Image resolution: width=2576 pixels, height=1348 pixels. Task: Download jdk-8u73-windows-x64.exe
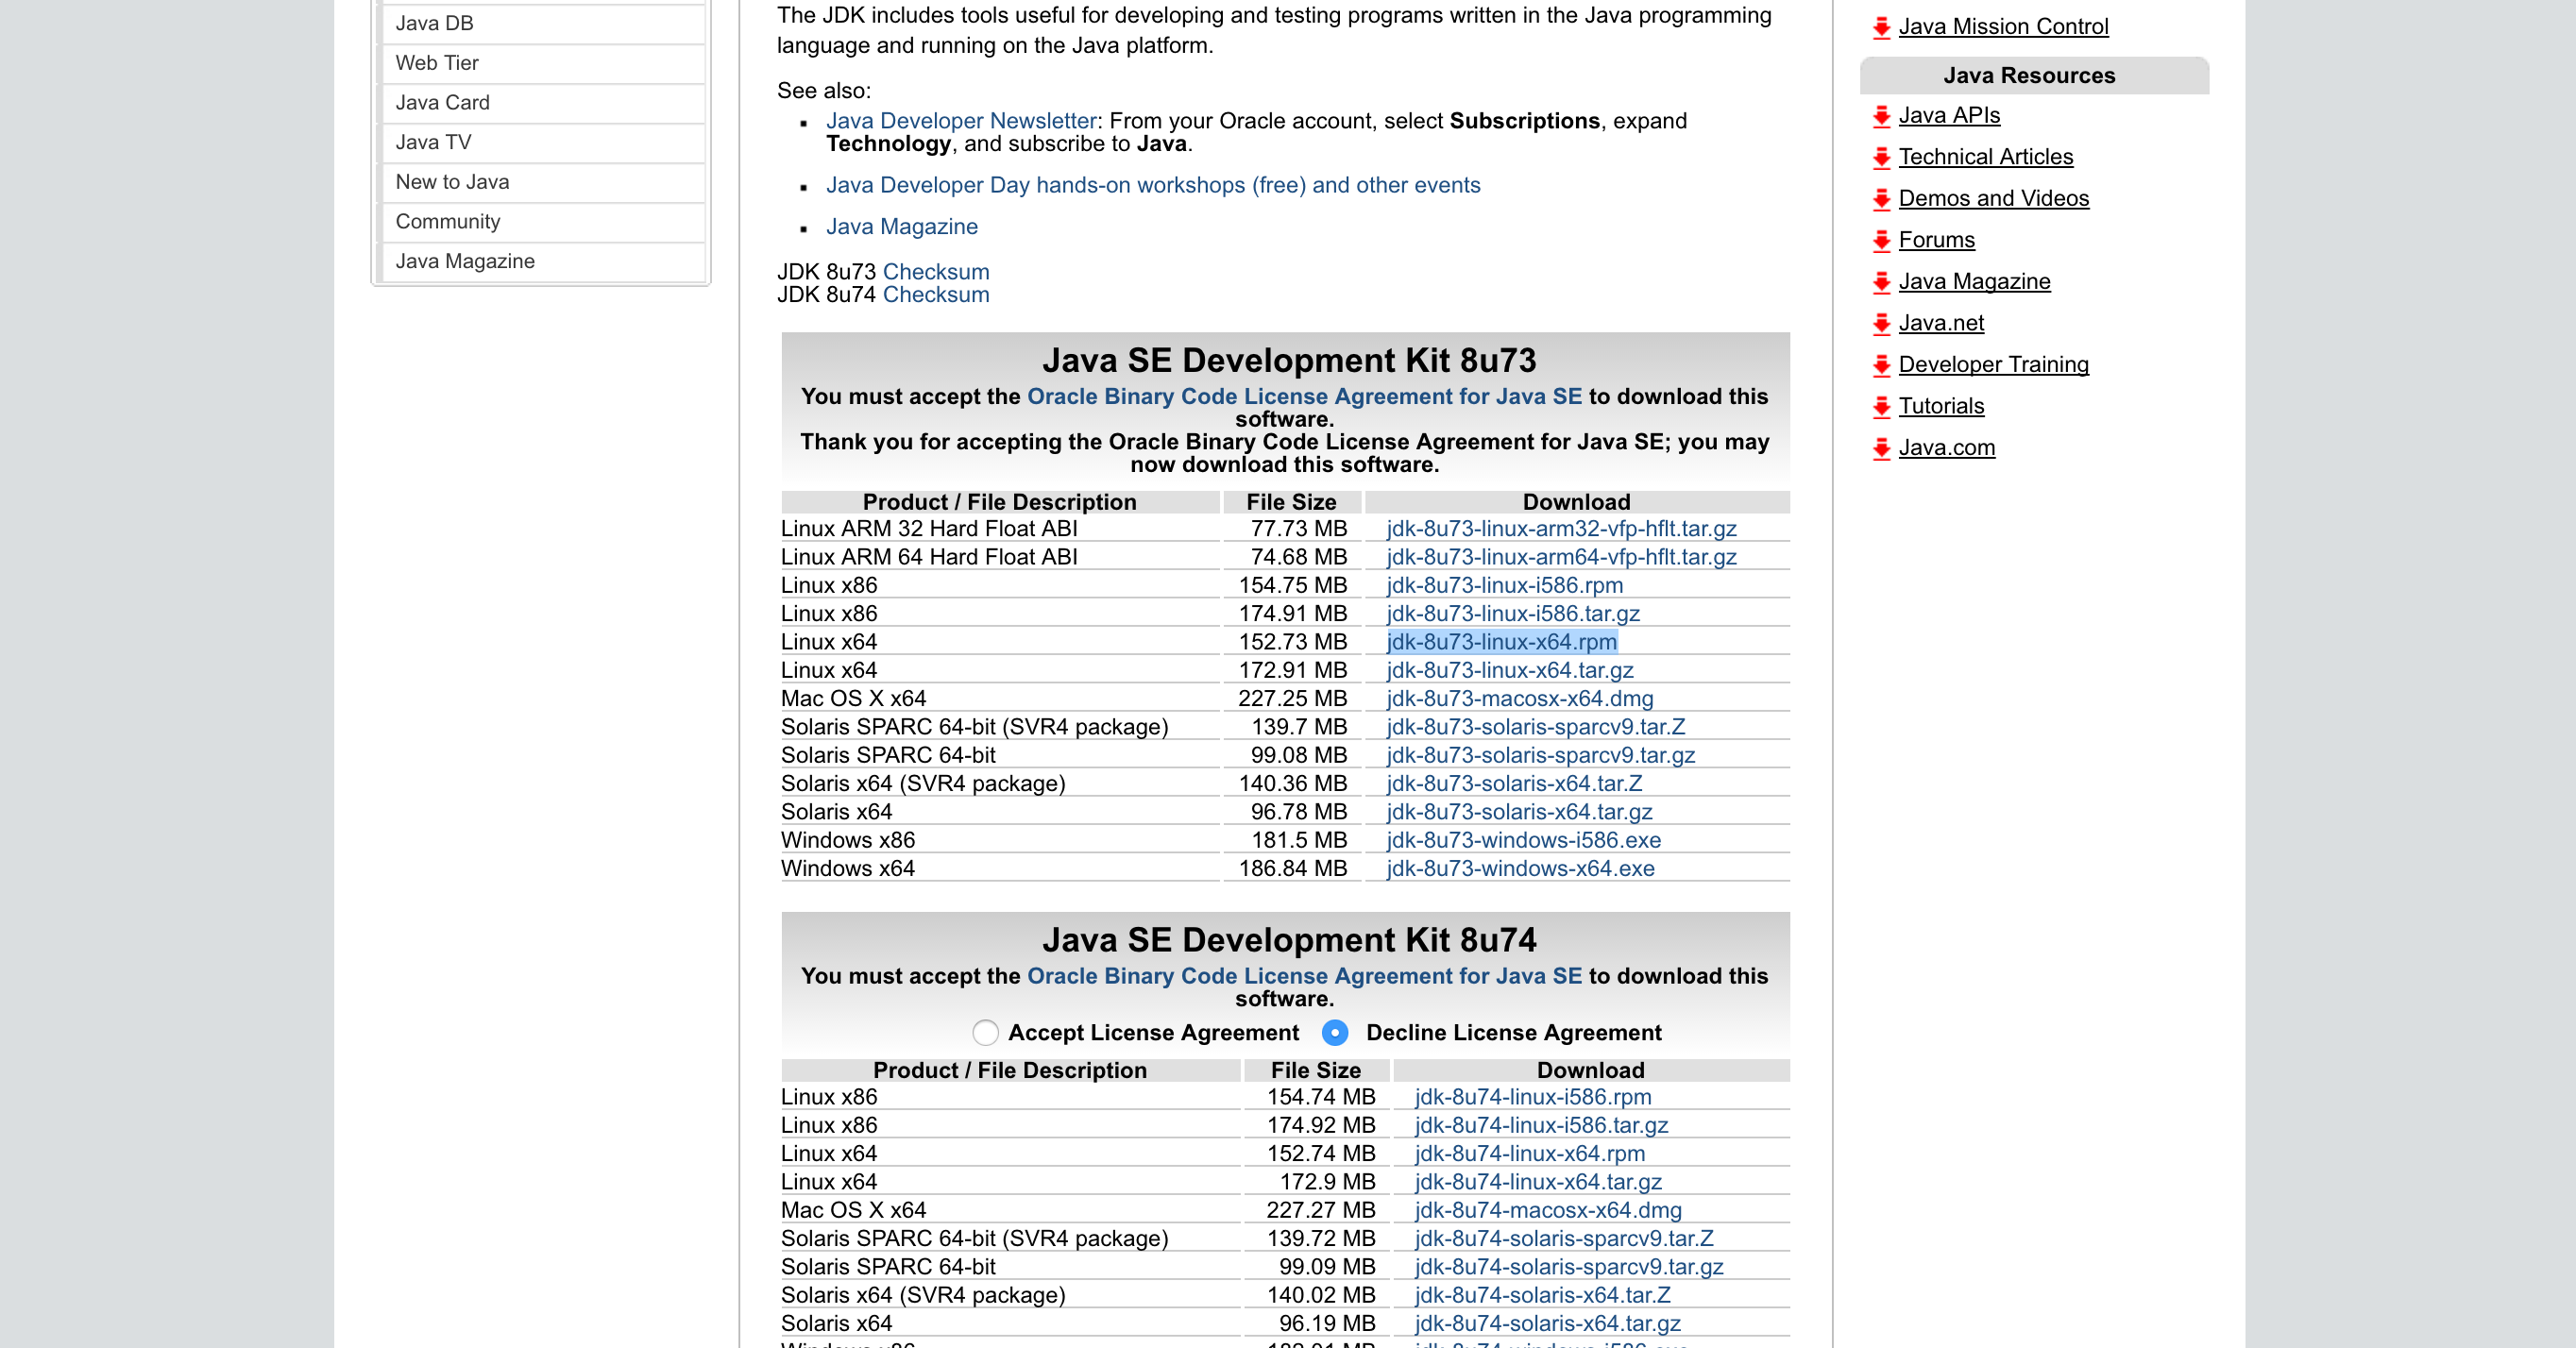click(1519, 868)
